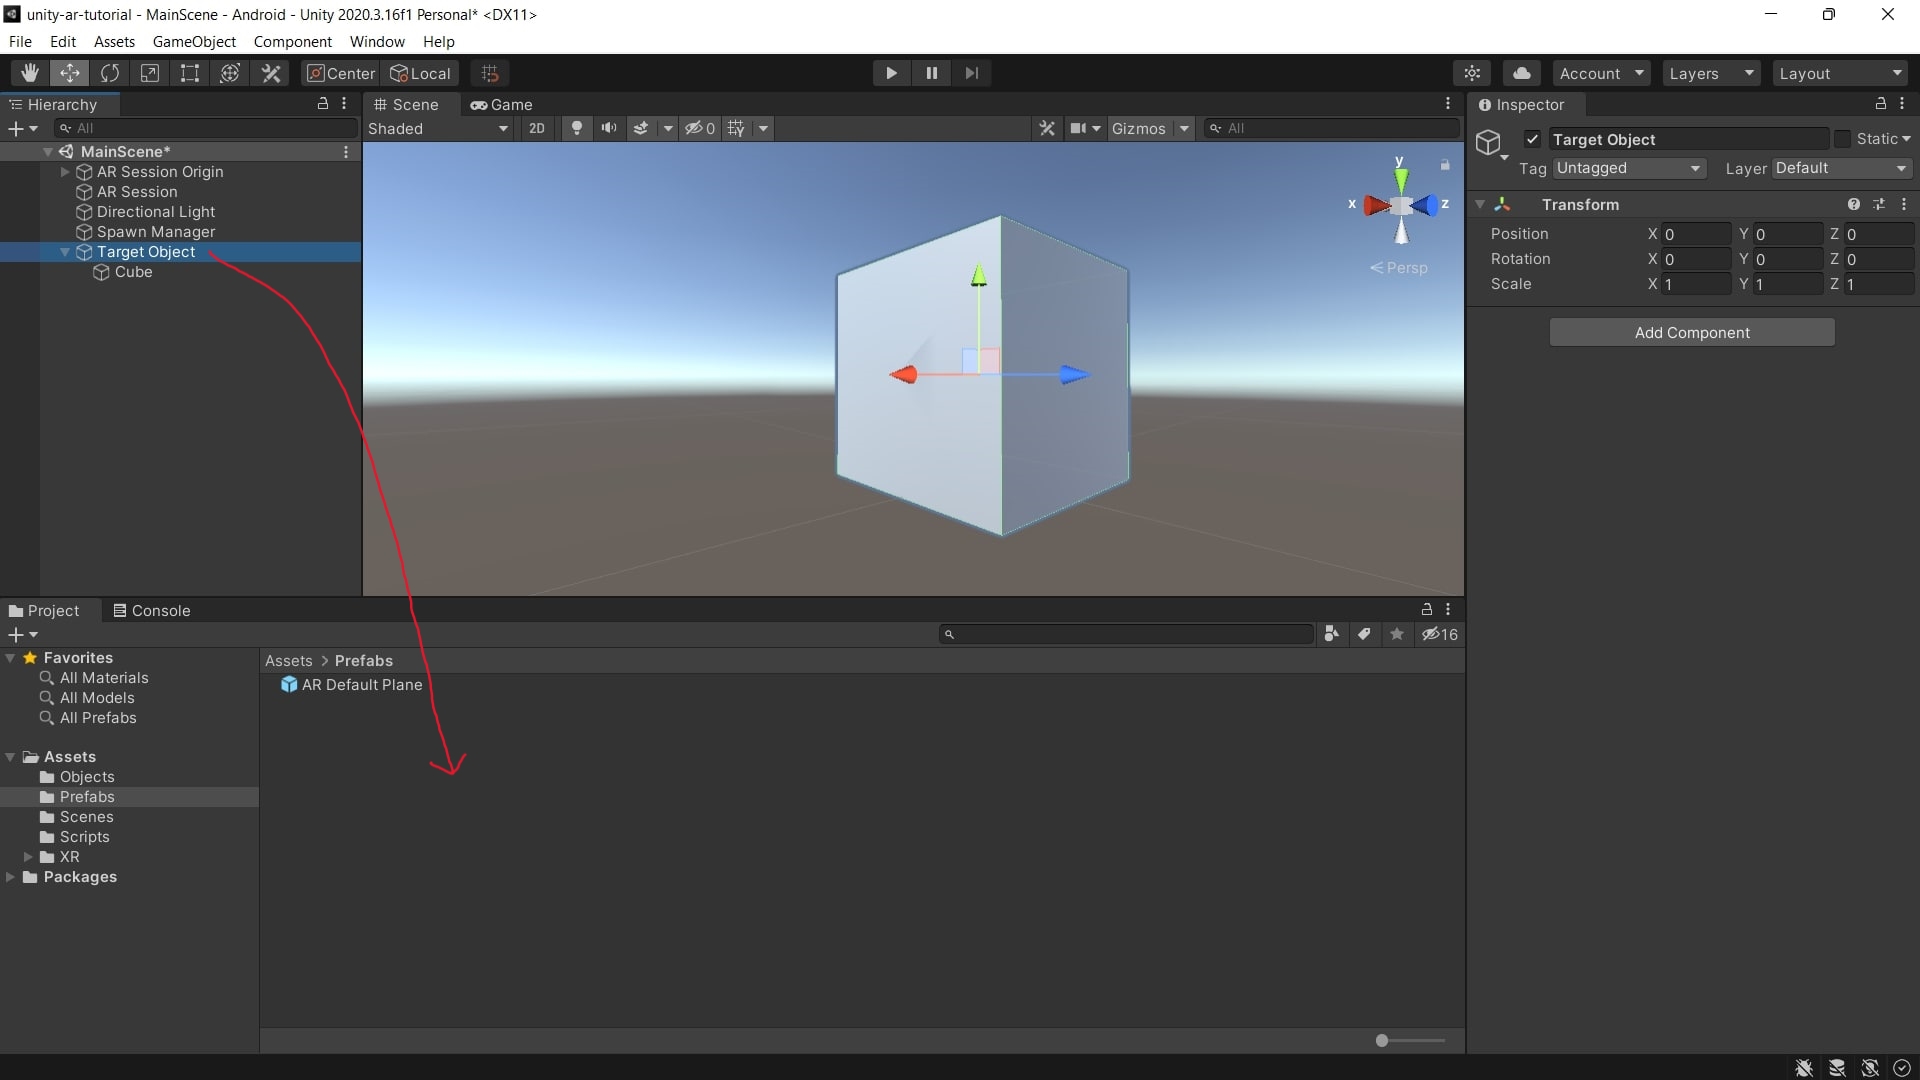Open Layout dropdown
The image size is (1920, 1080).
coord(1841,73)
